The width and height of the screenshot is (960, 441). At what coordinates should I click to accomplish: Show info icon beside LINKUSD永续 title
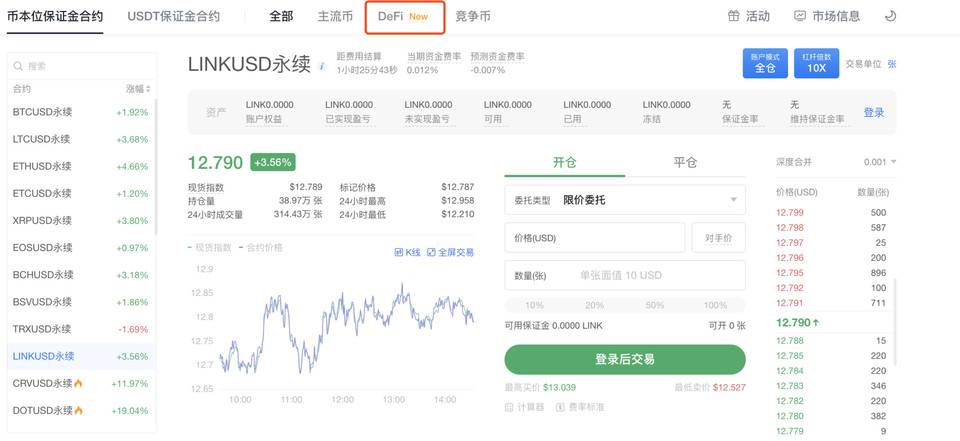click(323, 66)
